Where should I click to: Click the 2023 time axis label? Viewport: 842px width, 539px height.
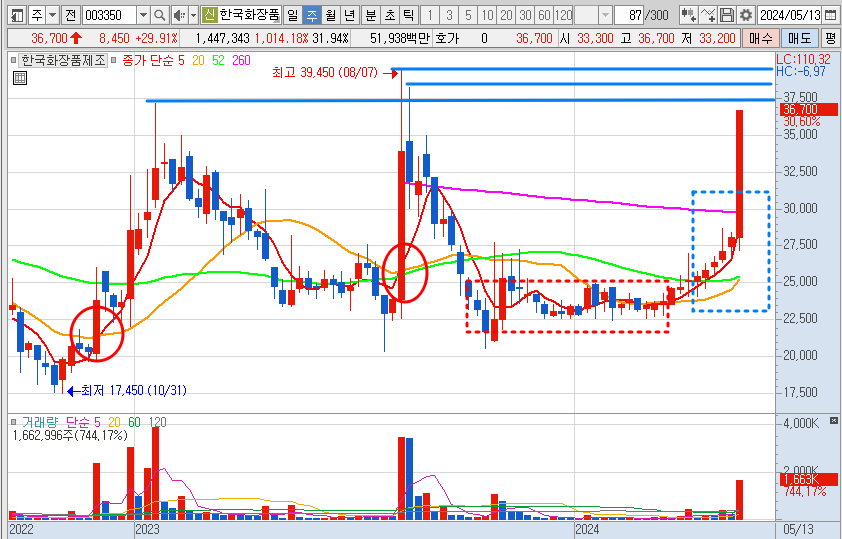(x=148, y=529)
